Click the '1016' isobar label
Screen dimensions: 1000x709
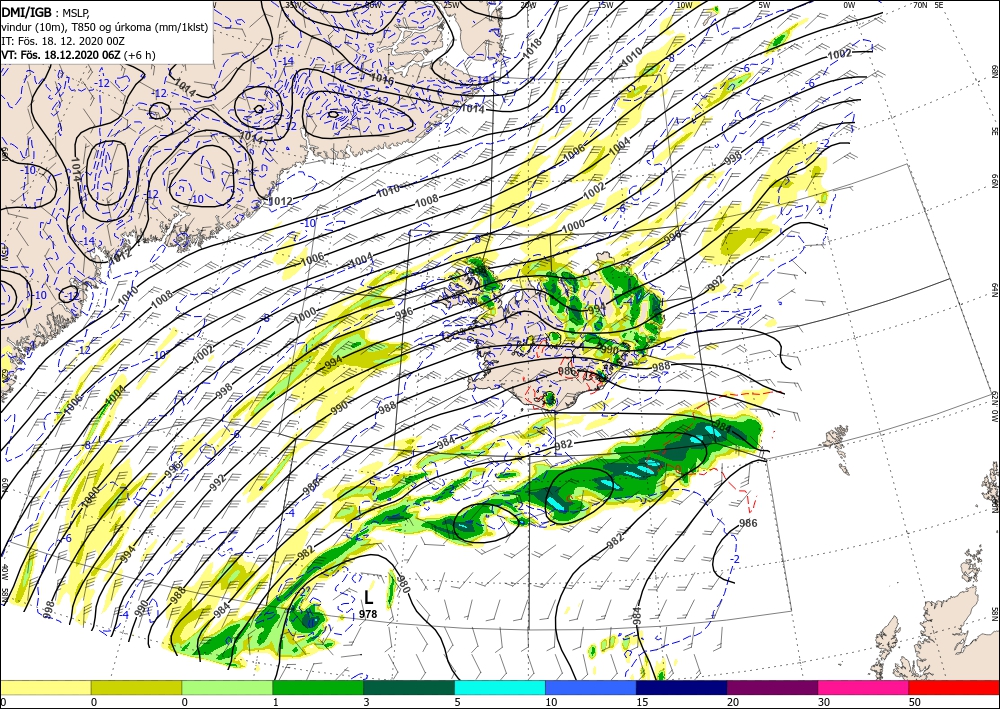(381, 79)
